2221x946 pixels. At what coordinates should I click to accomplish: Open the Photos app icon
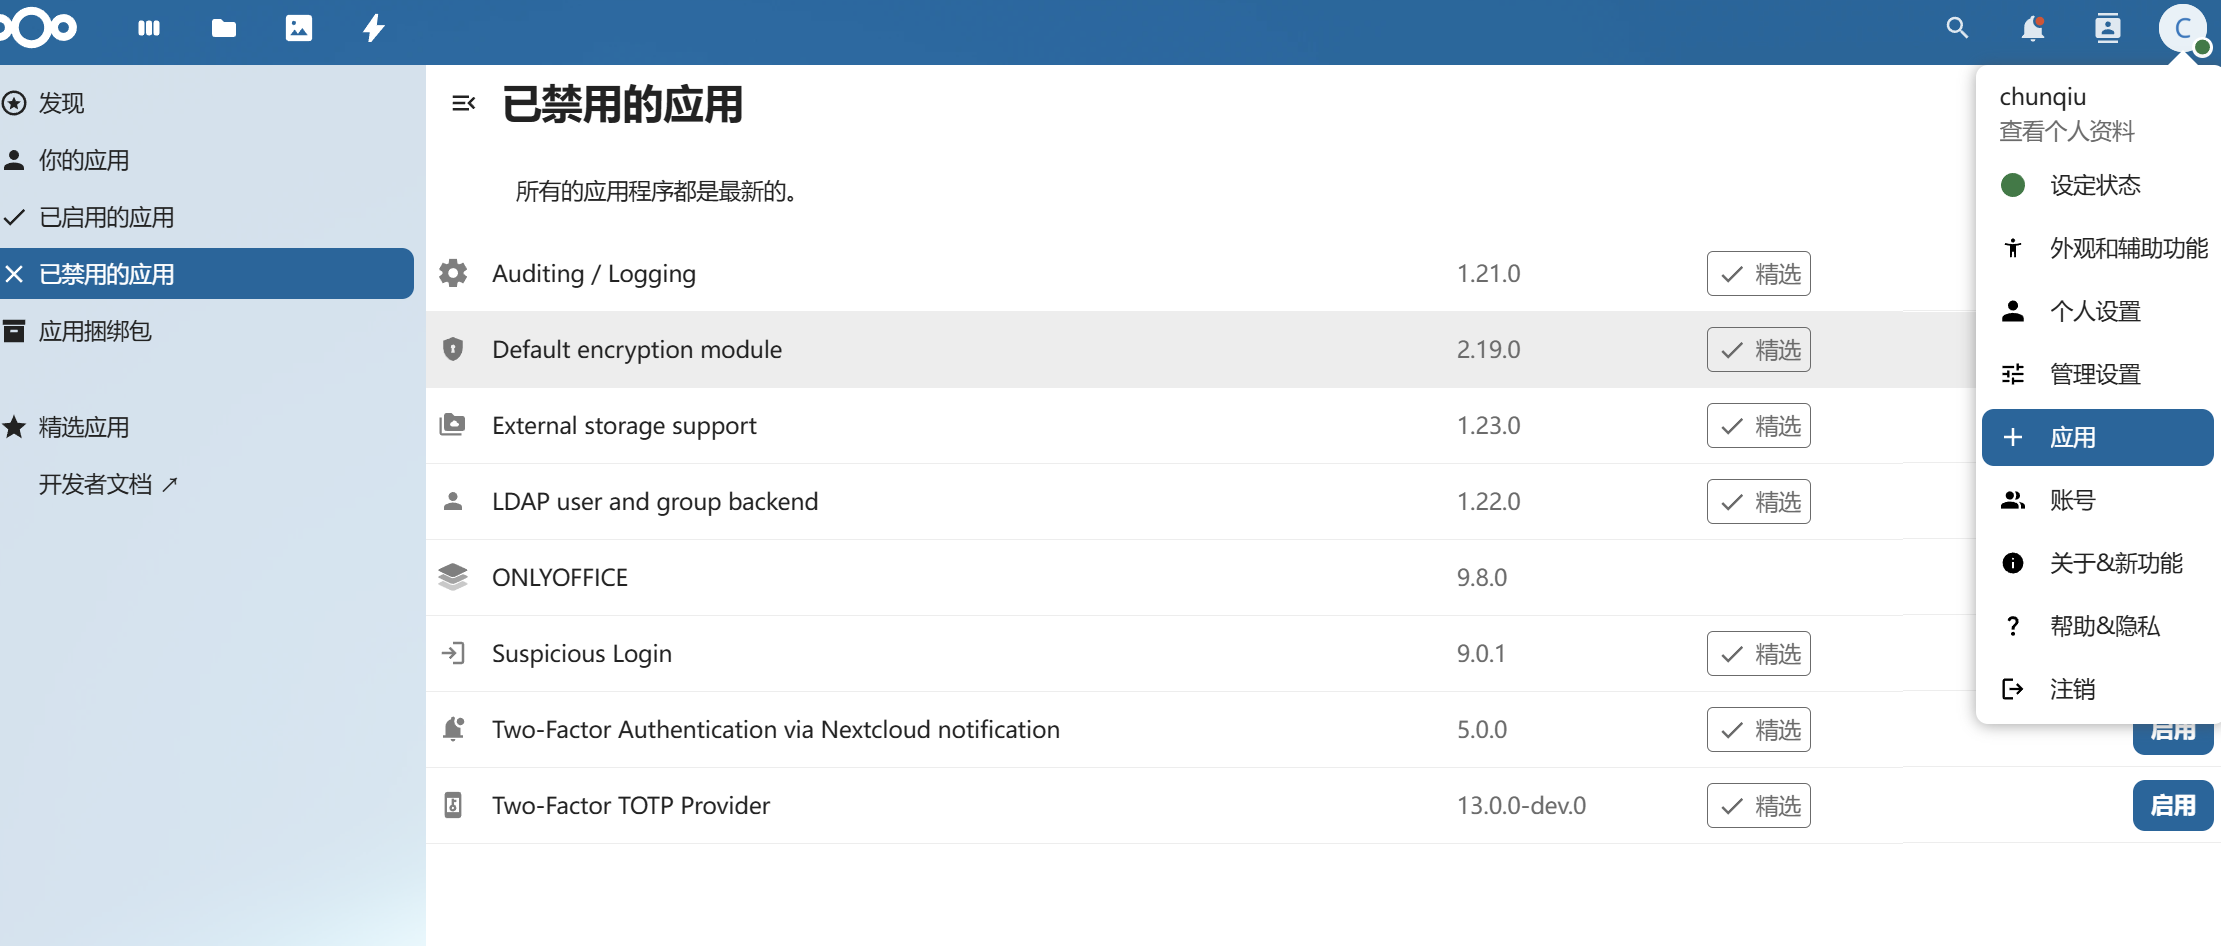coord(297,28)
